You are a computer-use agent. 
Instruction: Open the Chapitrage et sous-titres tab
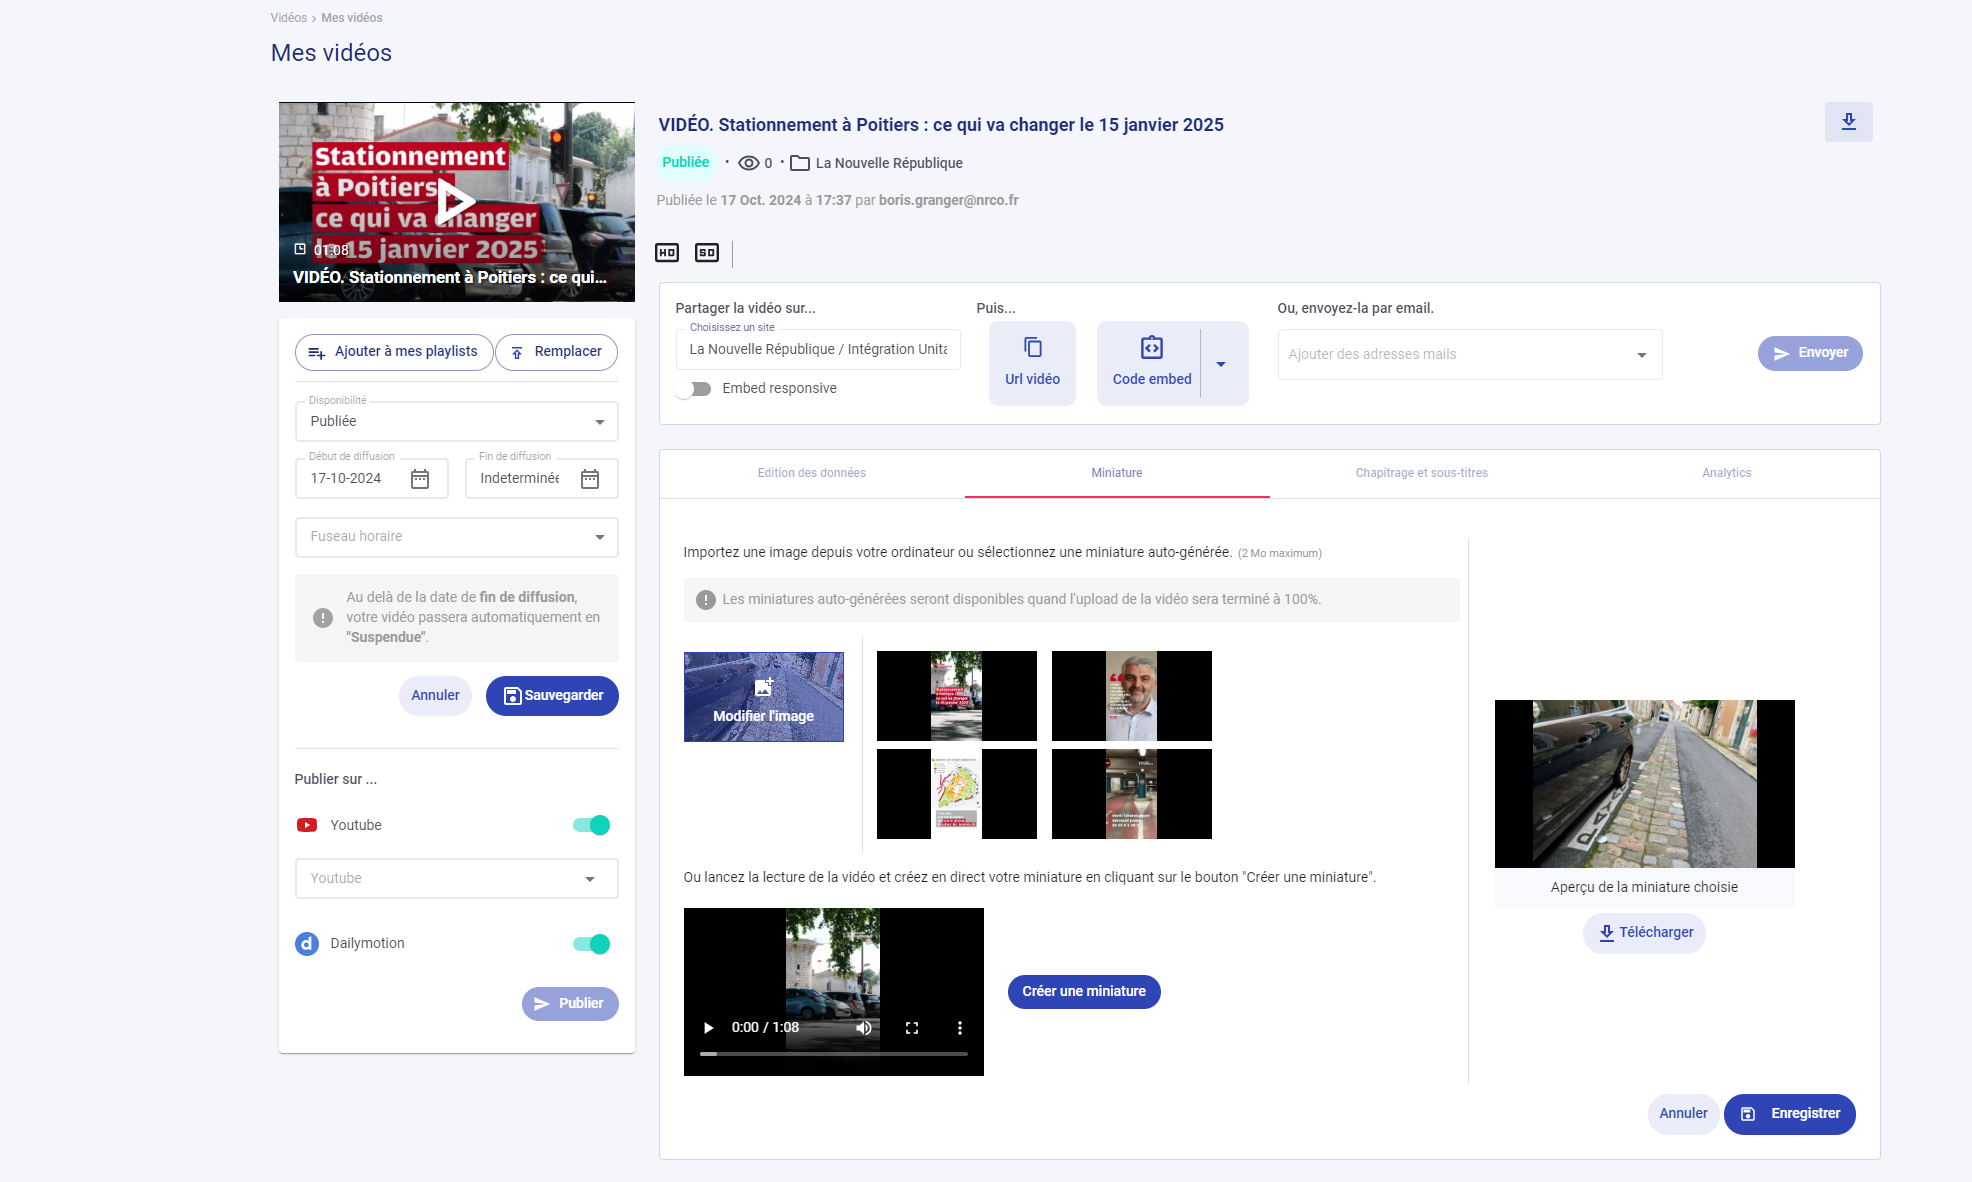(1421, 473)
